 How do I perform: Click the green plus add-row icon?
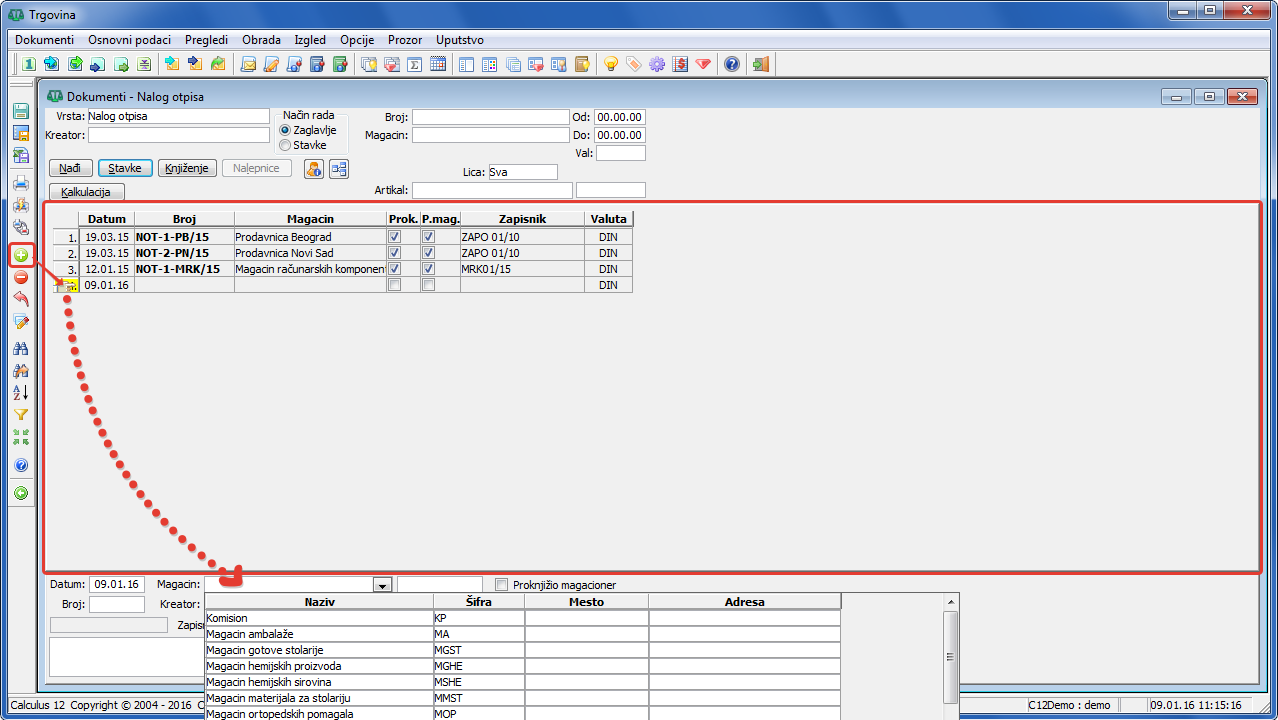tap(21, 256)
